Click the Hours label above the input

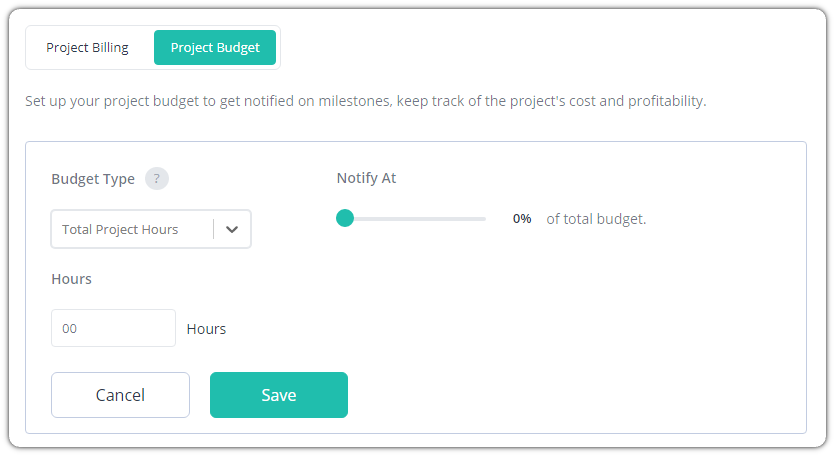71,279
